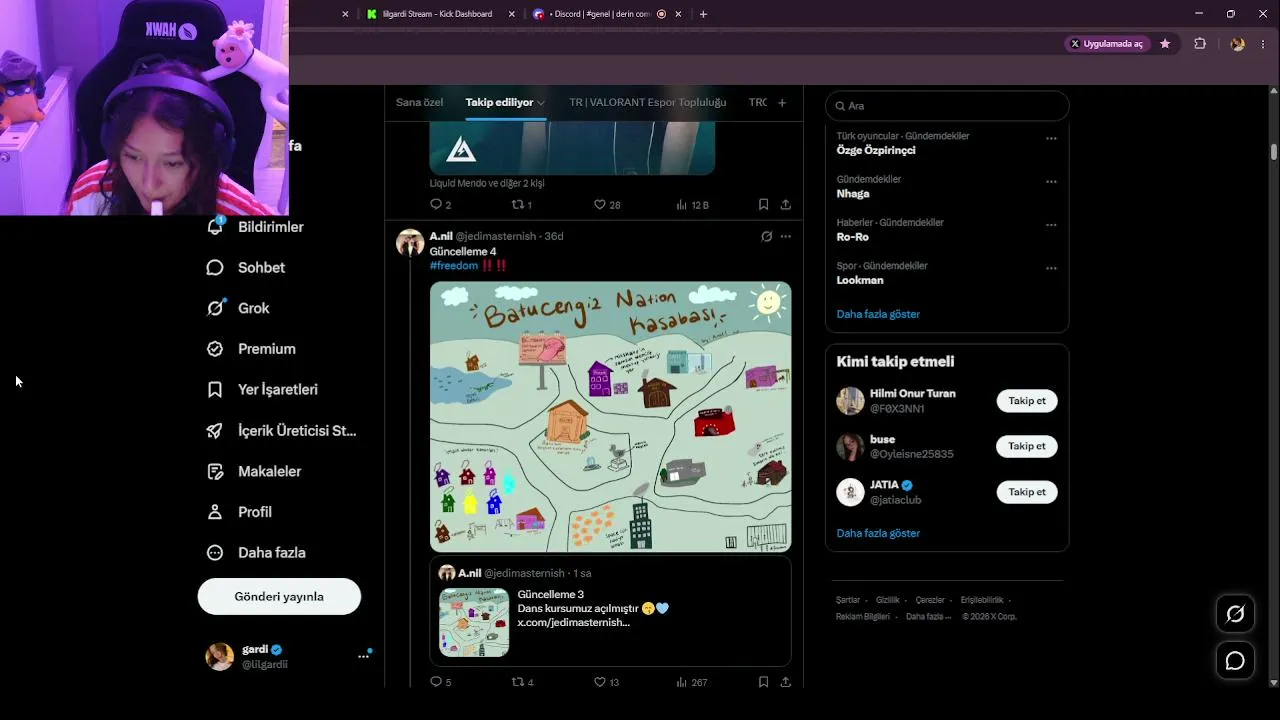Bookmark the post with 12 B views
Viewport: 1280px width, 720px height.
click(x=763, y=204)
